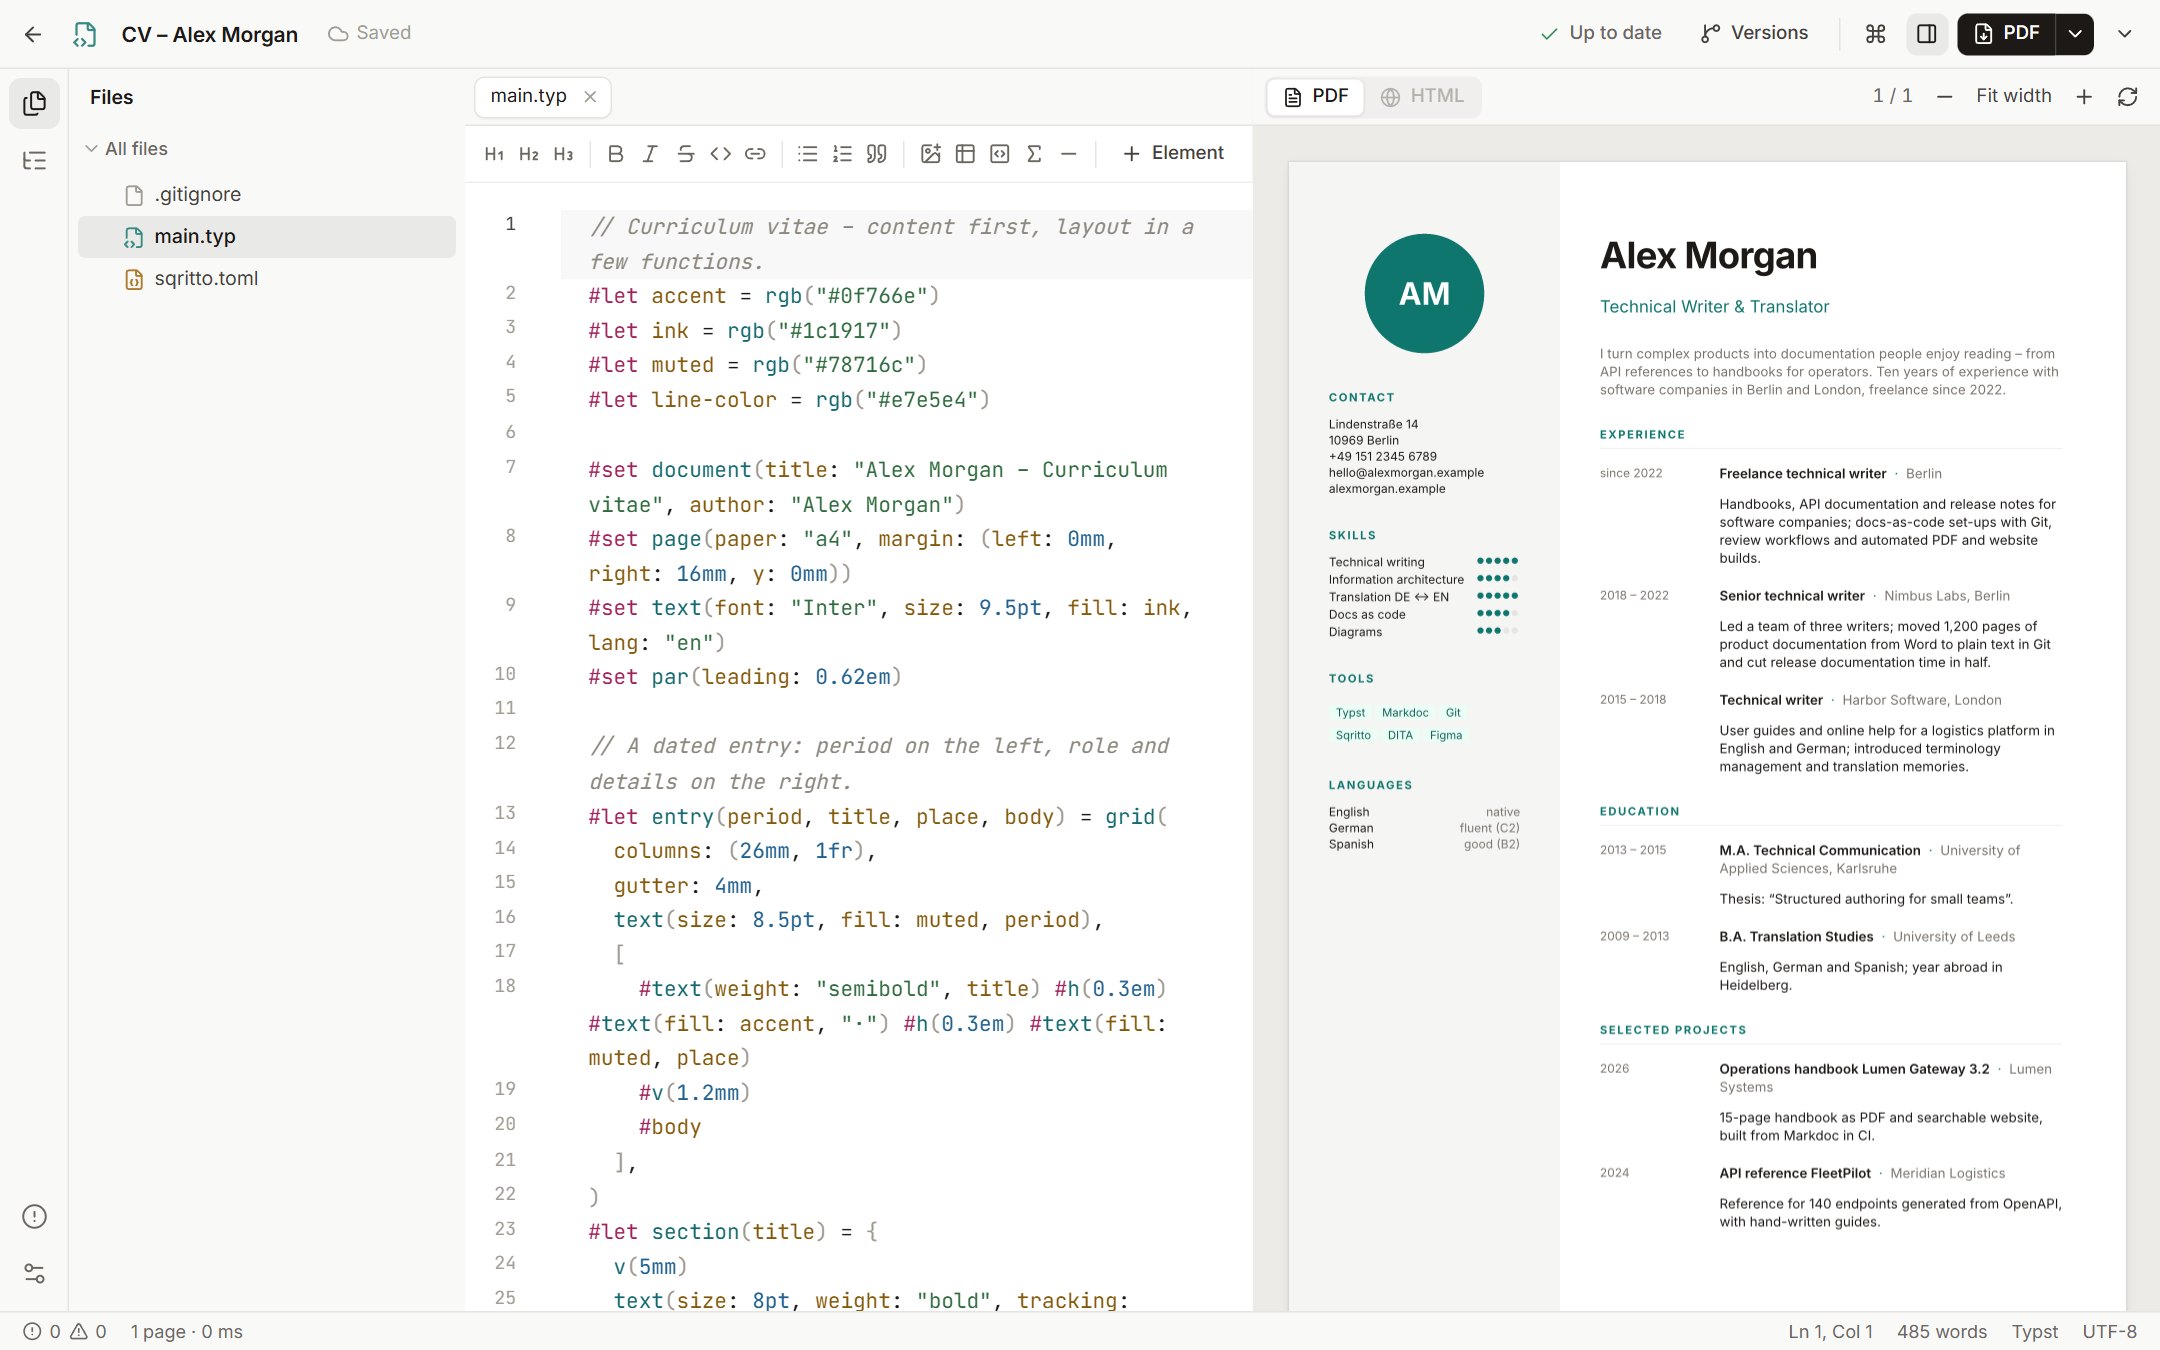2160x1350 pixels.
Task: Close the main.typ tab
Action: click(x=590, y=97)
